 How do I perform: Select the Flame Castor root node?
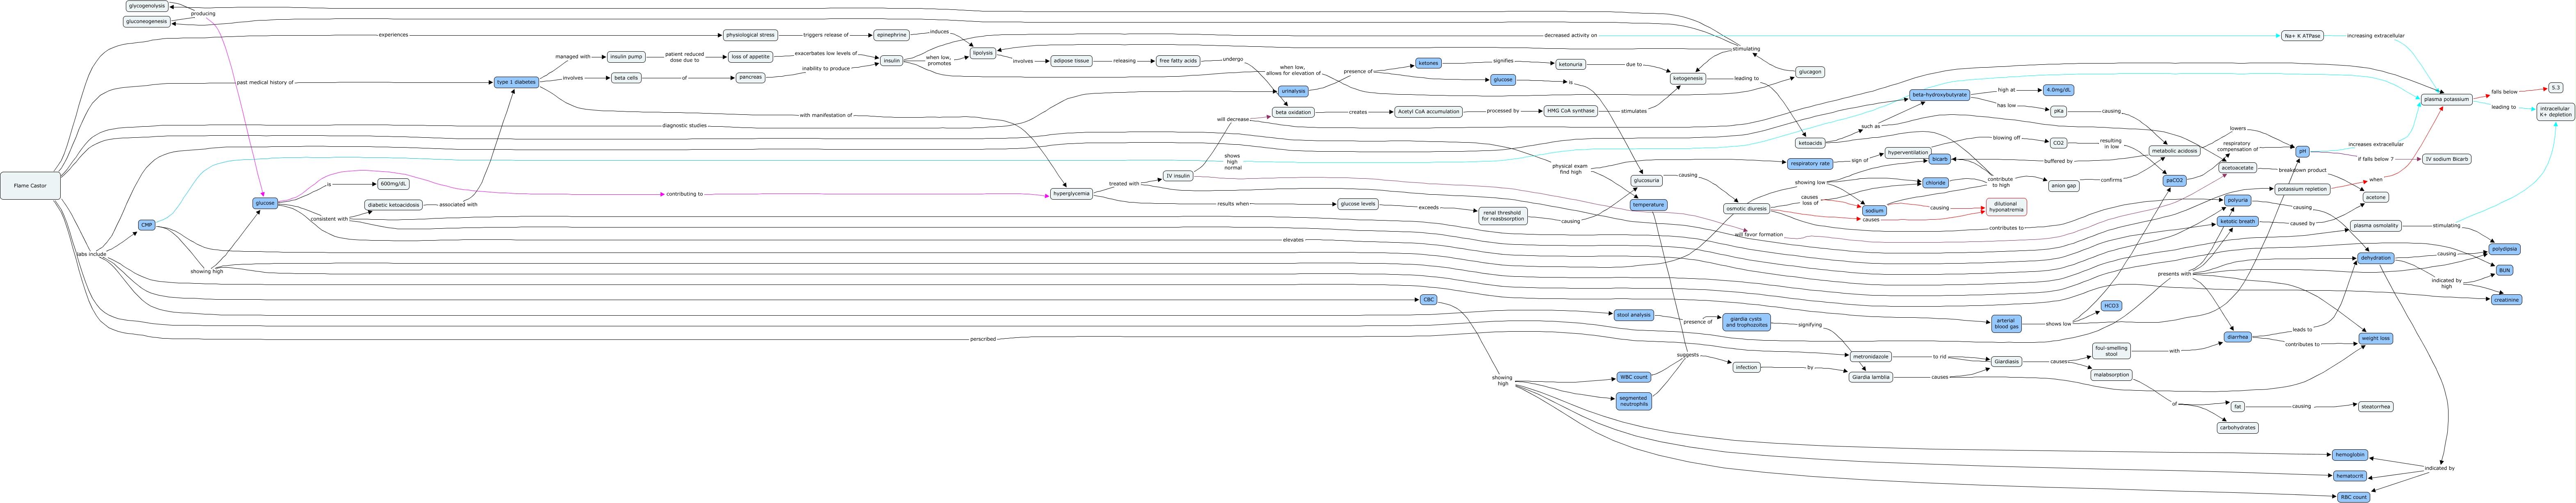[x=30, y=186]
